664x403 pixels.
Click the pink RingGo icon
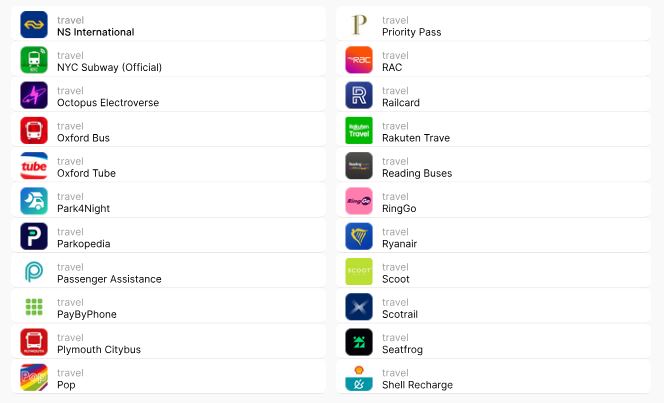[359, 201]
